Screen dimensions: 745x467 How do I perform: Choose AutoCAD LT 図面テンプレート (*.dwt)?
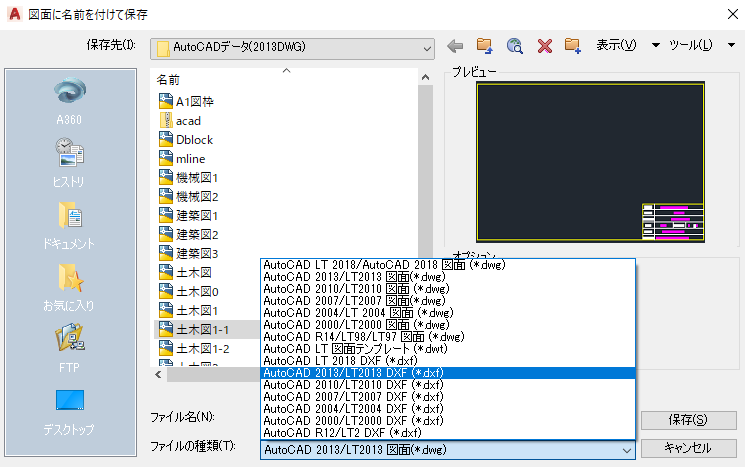(x=448, y=349)
